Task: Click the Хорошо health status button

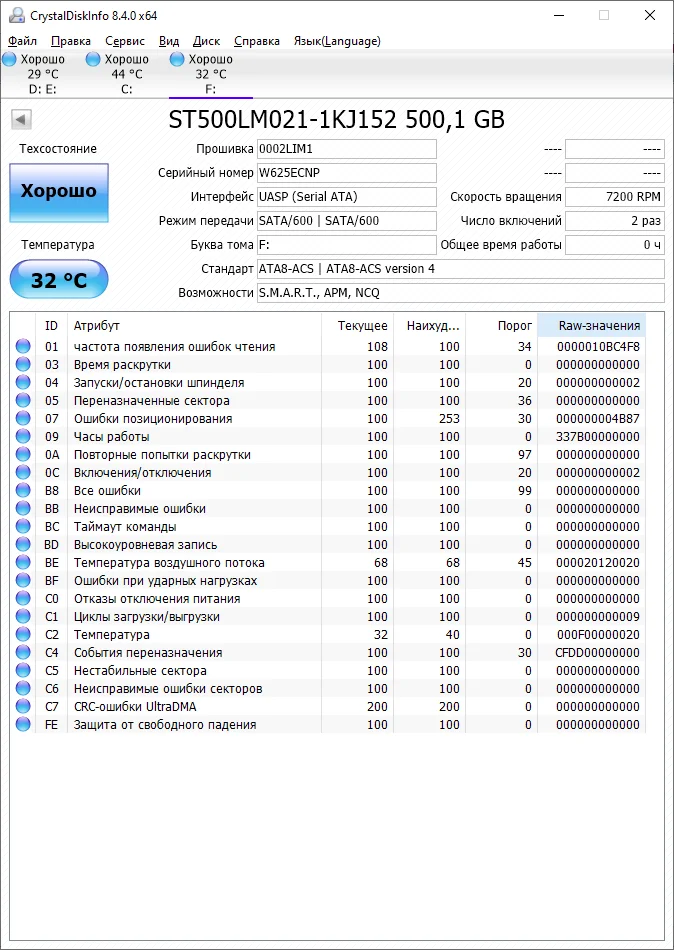Action: [59, 192]
